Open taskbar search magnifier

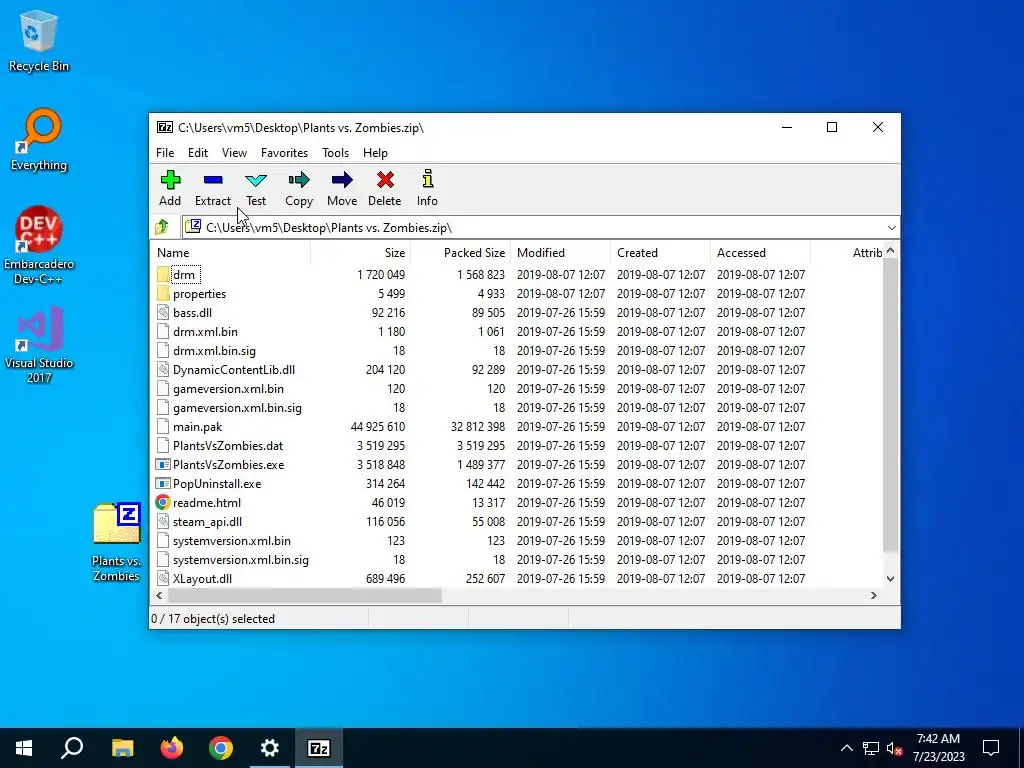(x=72, y=748)
